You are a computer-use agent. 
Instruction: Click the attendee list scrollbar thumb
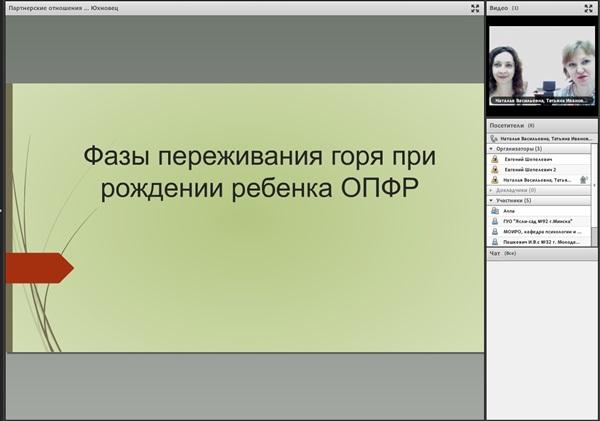click(x=594, y=235)
